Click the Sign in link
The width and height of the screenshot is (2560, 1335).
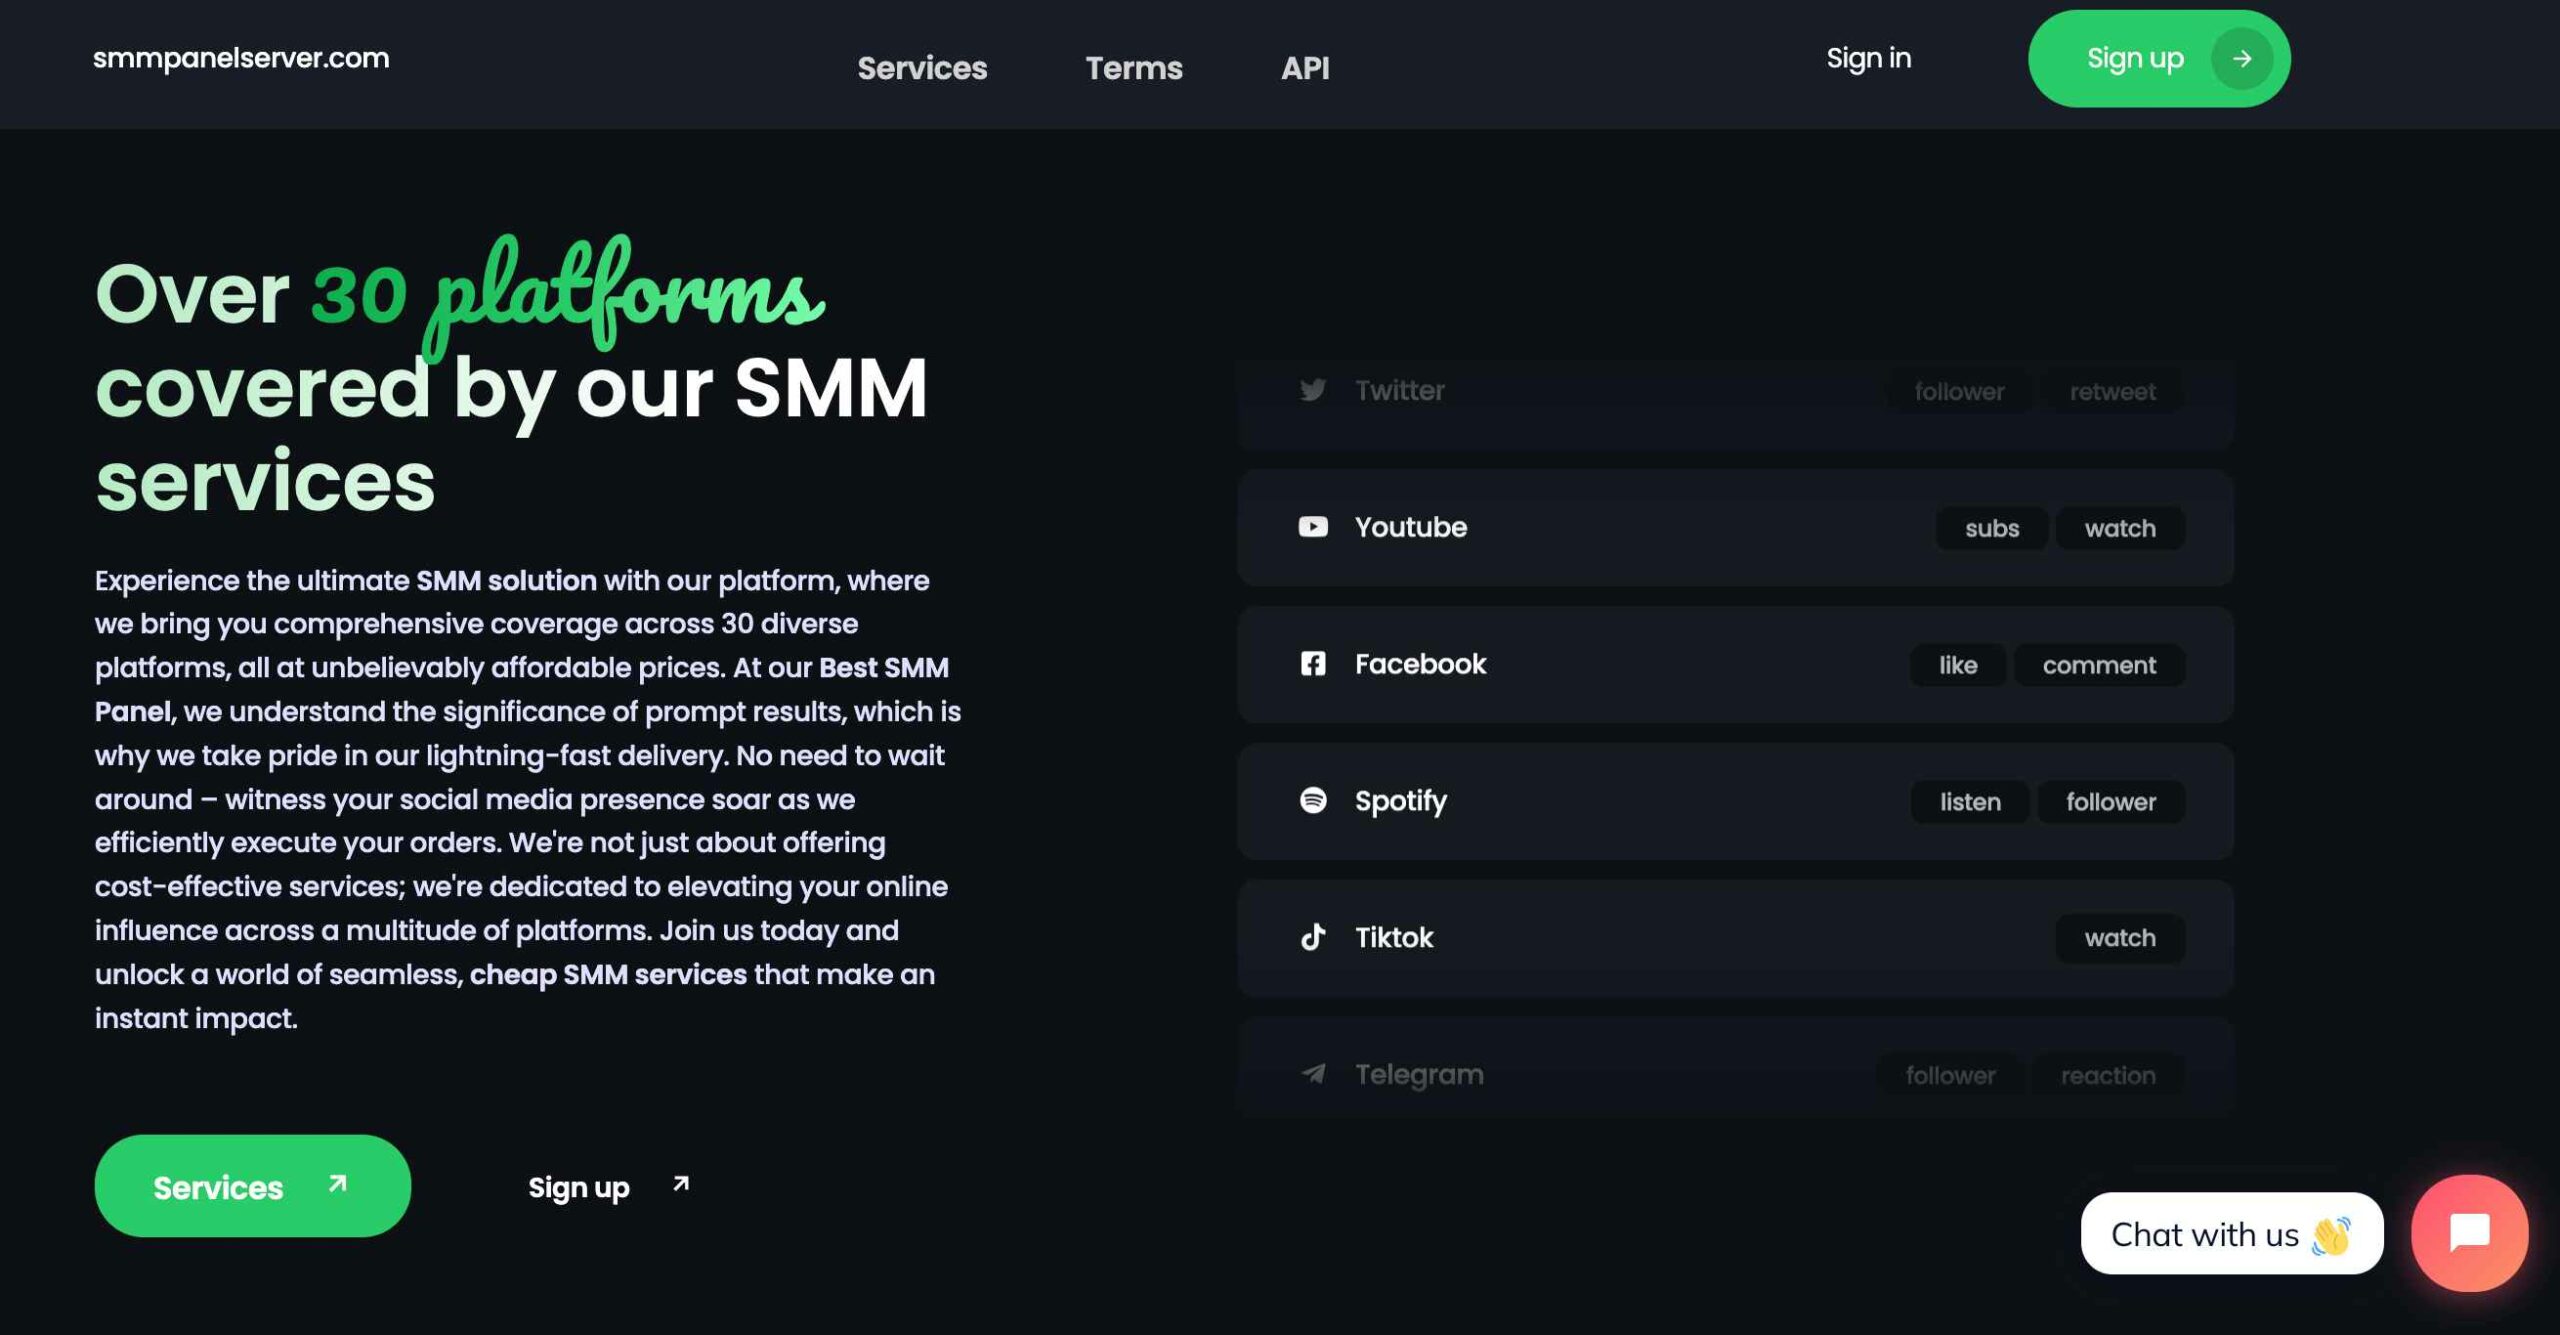pos(1867,58)
